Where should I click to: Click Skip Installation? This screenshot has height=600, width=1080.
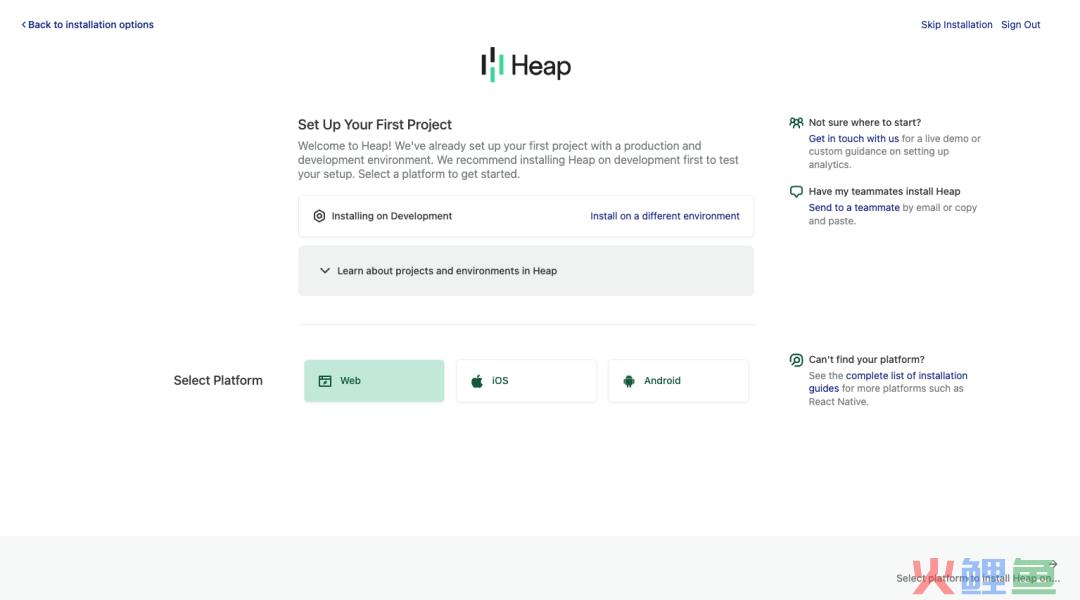pyautogui.click(x=957, y=25)
